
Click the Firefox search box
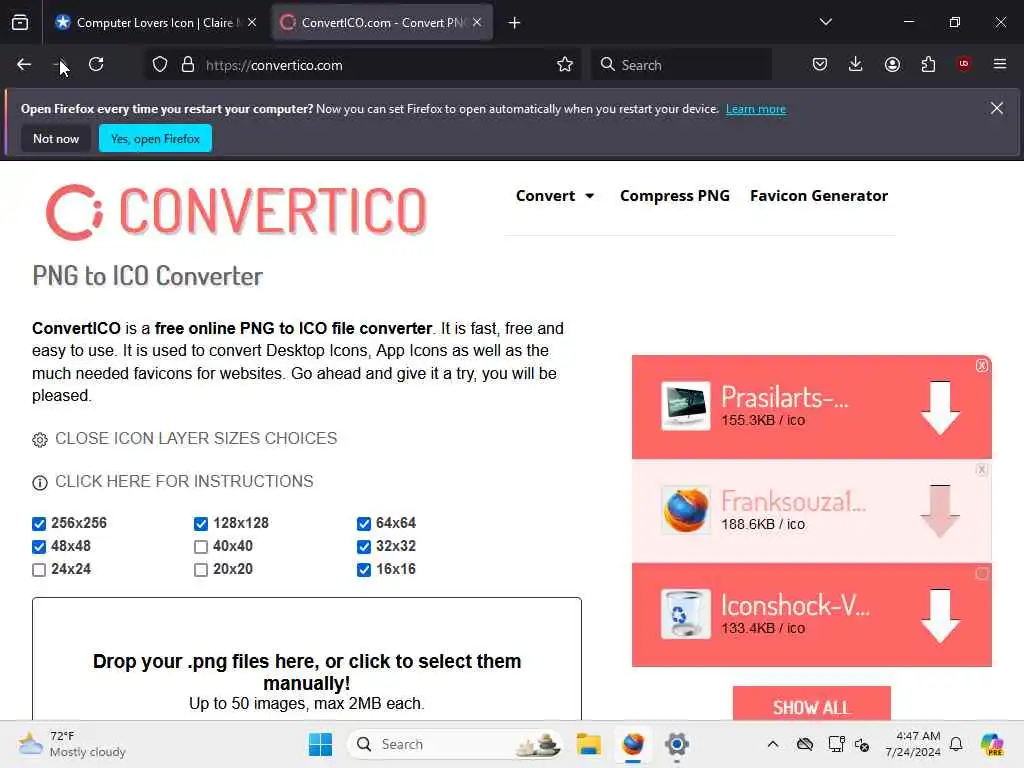pos(682,65)
